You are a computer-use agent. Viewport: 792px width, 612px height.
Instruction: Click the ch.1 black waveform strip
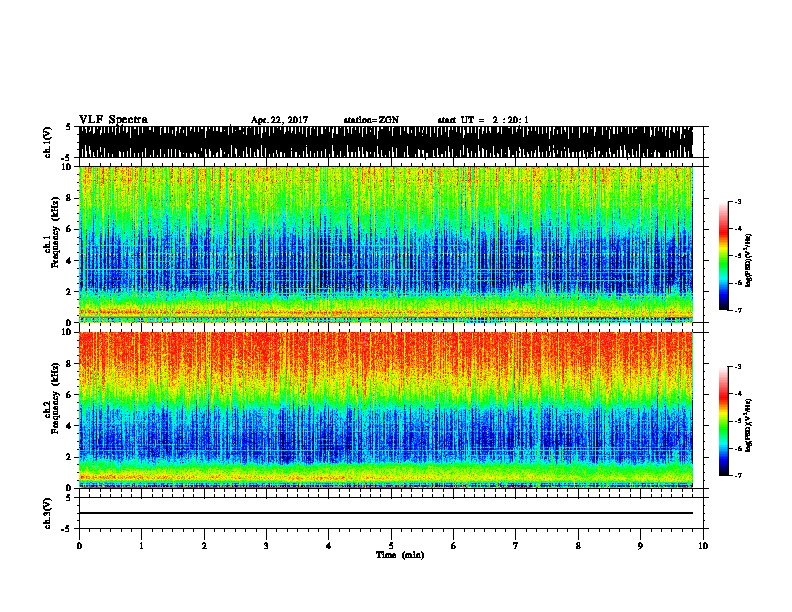(386, 142)
